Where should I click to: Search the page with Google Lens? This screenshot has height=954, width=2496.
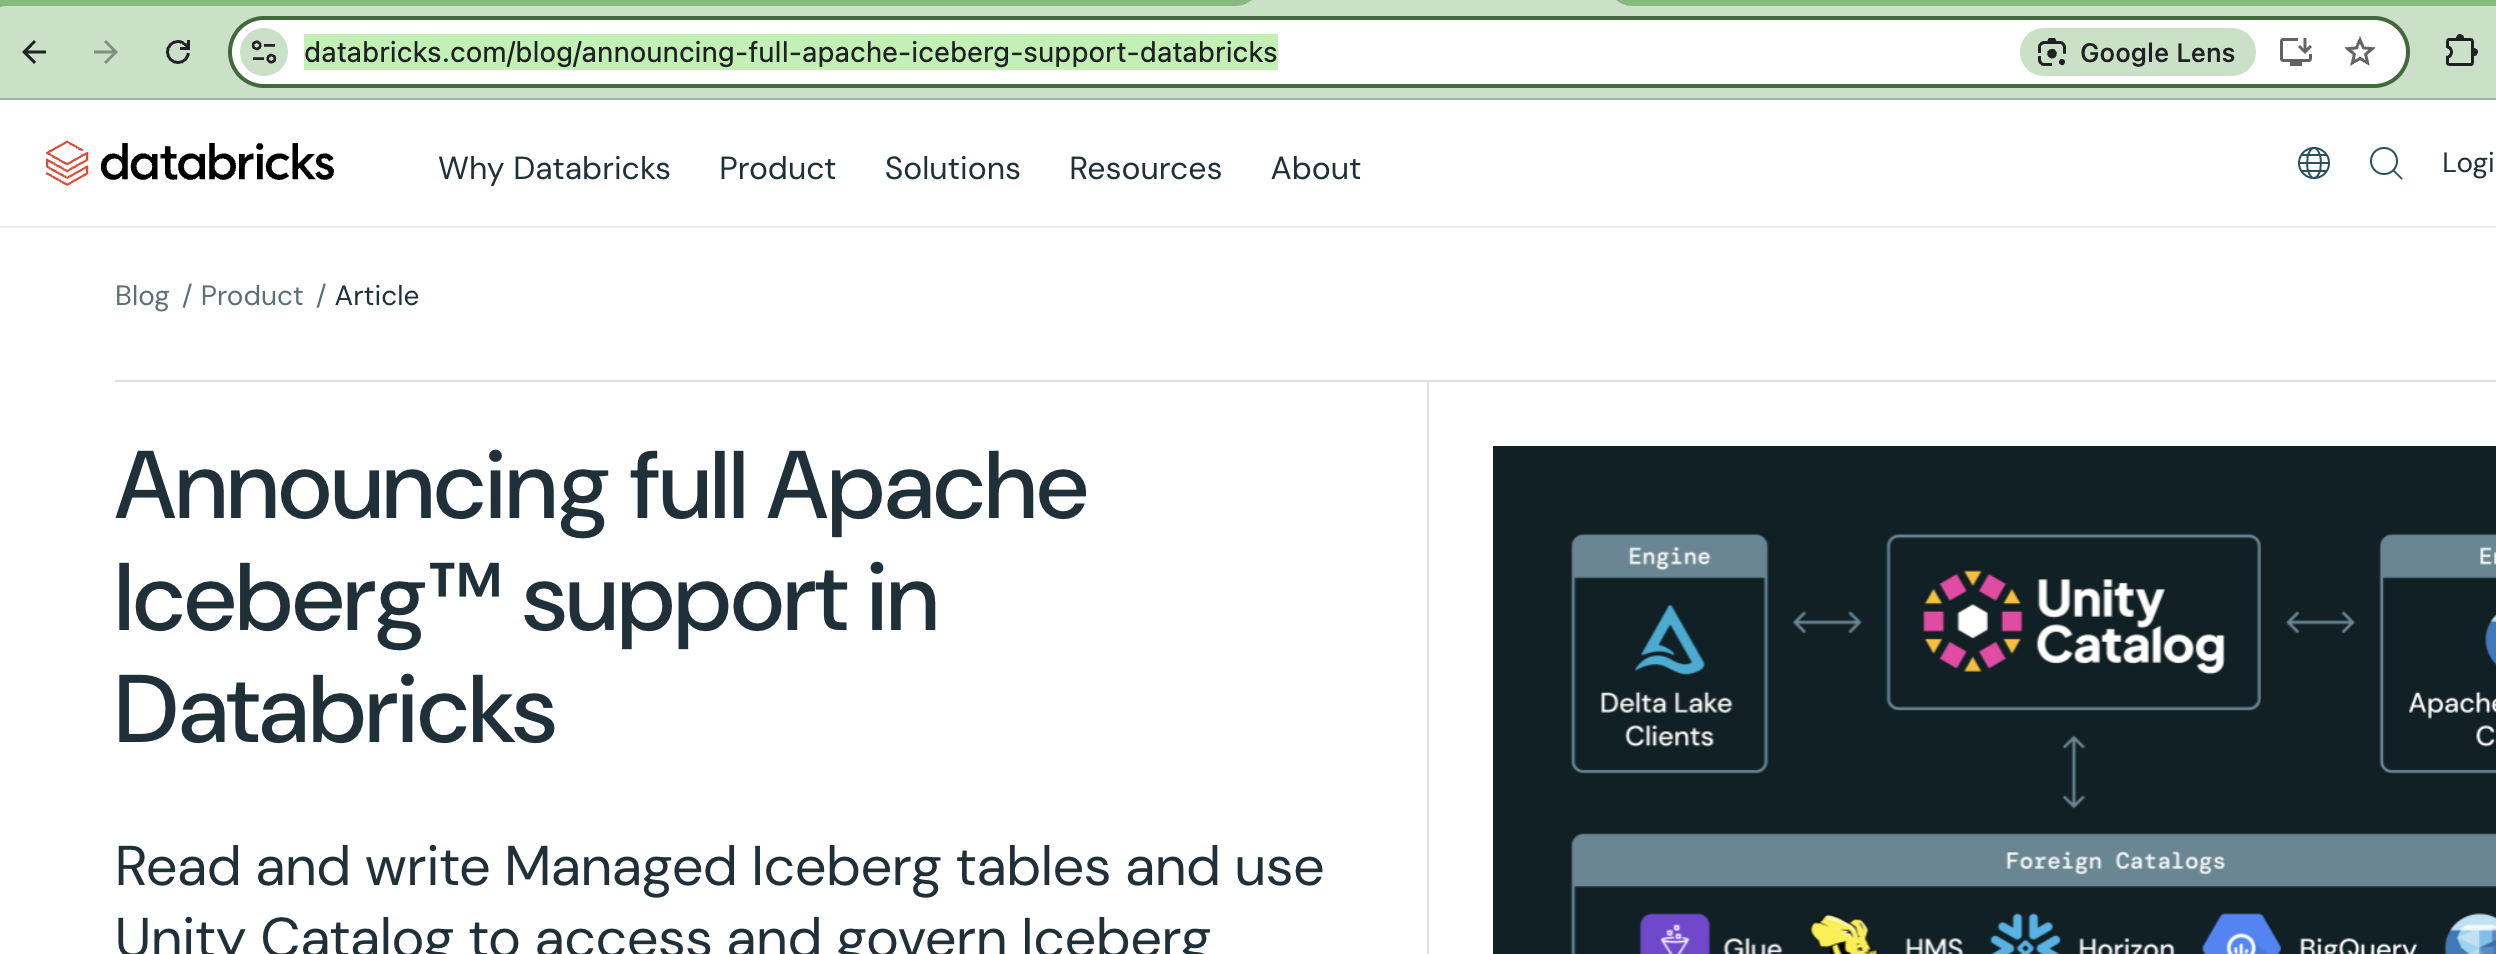tap(2137, 51)
